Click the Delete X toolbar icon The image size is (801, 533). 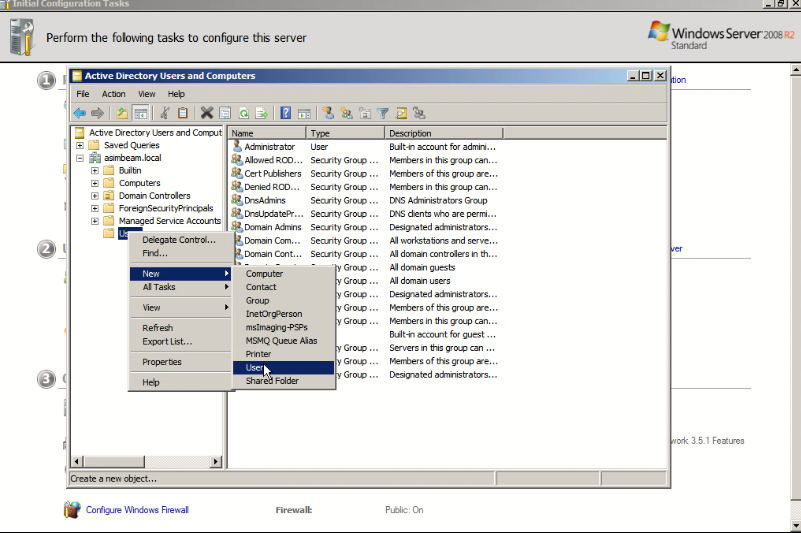[206, 113]
